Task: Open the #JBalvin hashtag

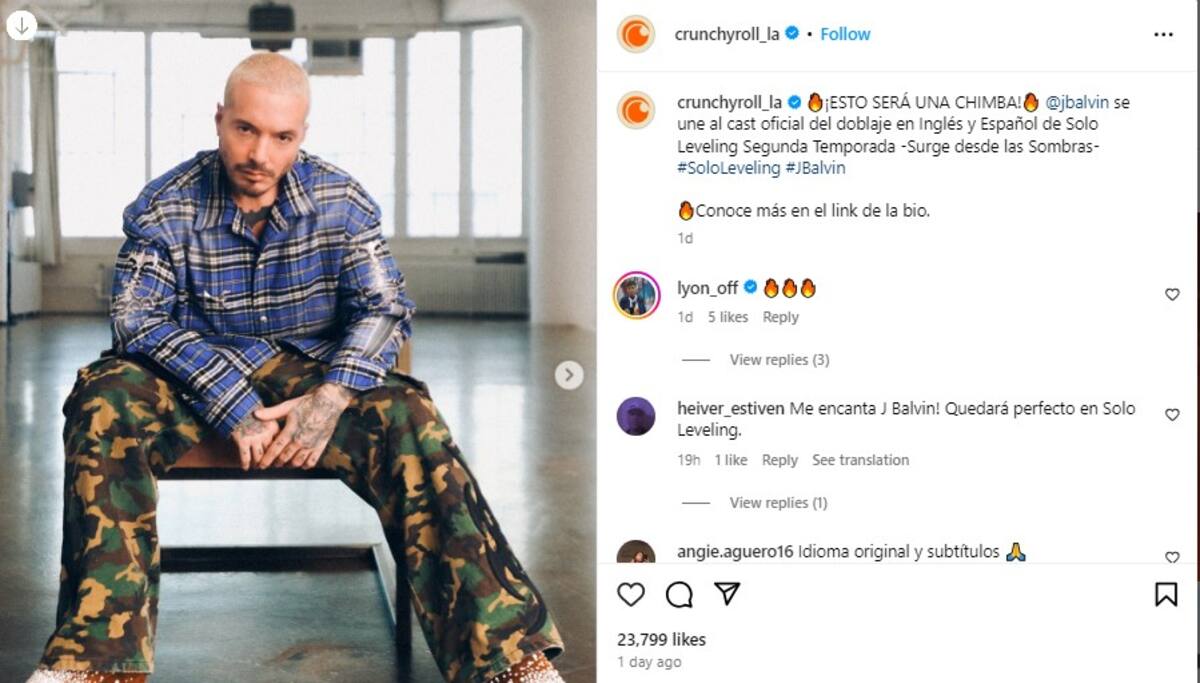Action: [x=815, y=168]
